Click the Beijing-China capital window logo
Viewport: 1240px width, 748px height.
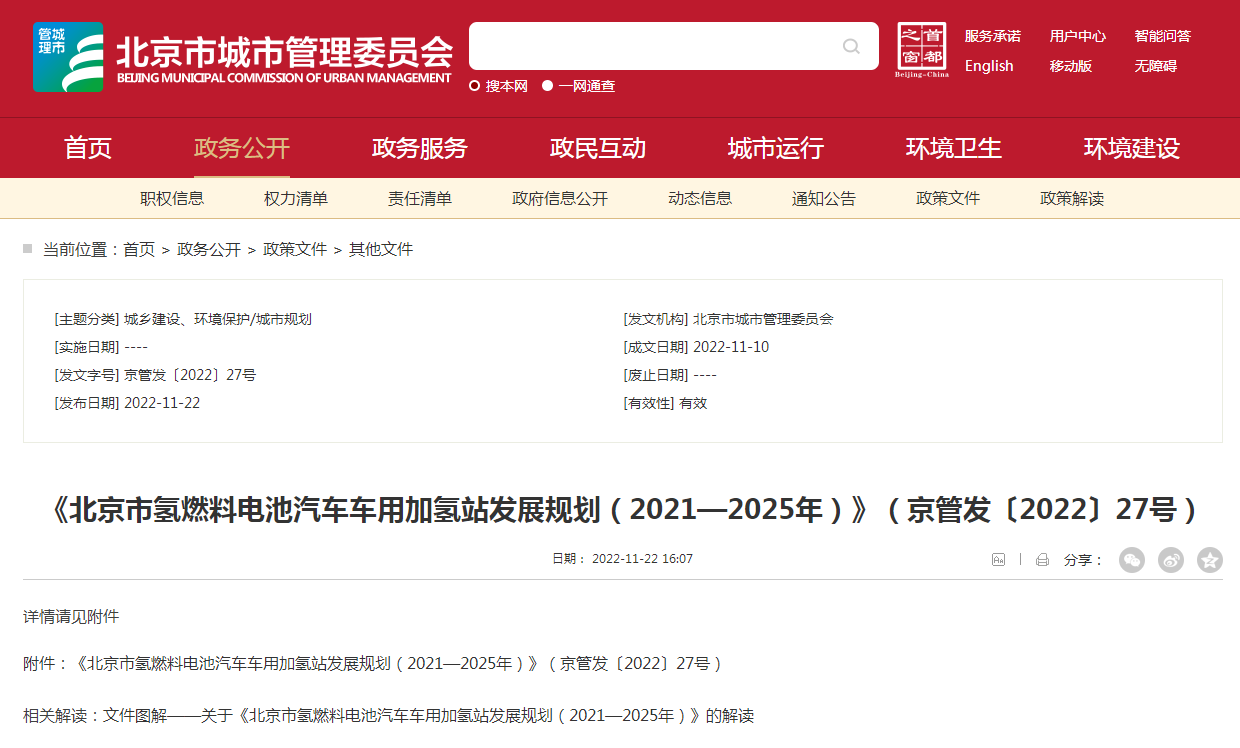pyautogui.click(x=921, y=50)
